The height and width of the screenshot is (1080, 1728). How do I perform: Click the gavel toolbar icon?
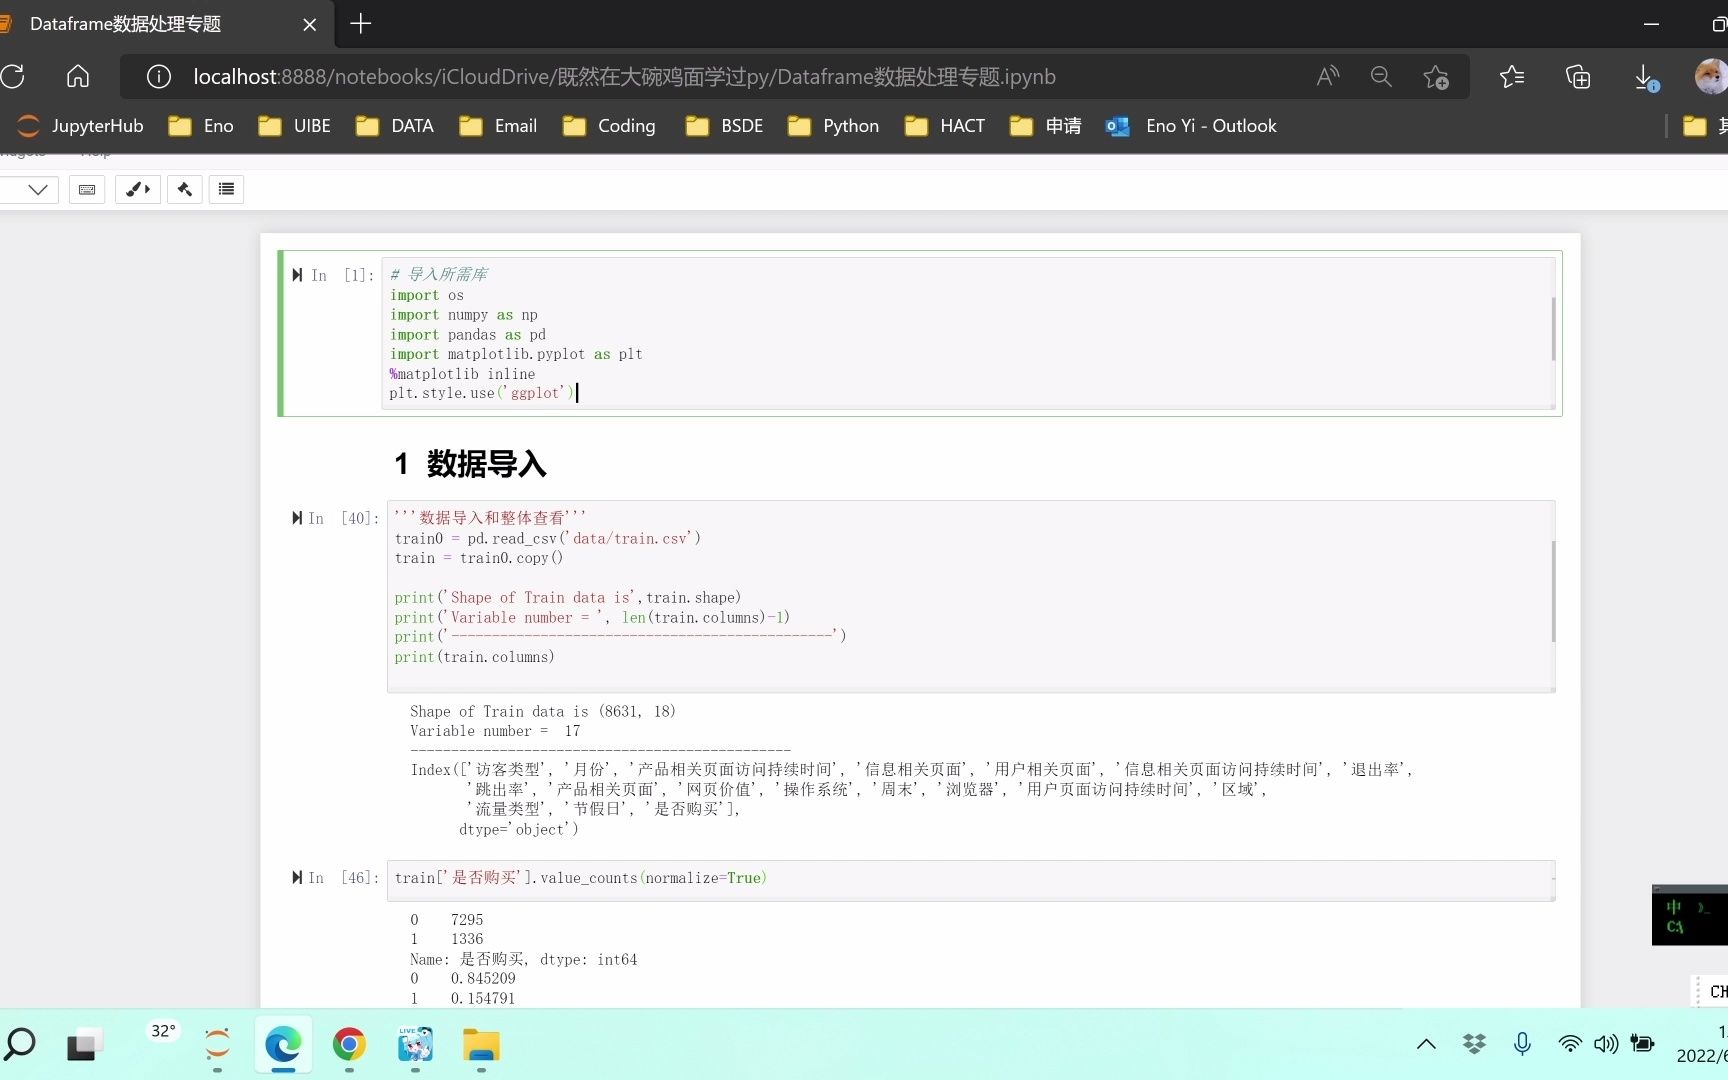184,189
